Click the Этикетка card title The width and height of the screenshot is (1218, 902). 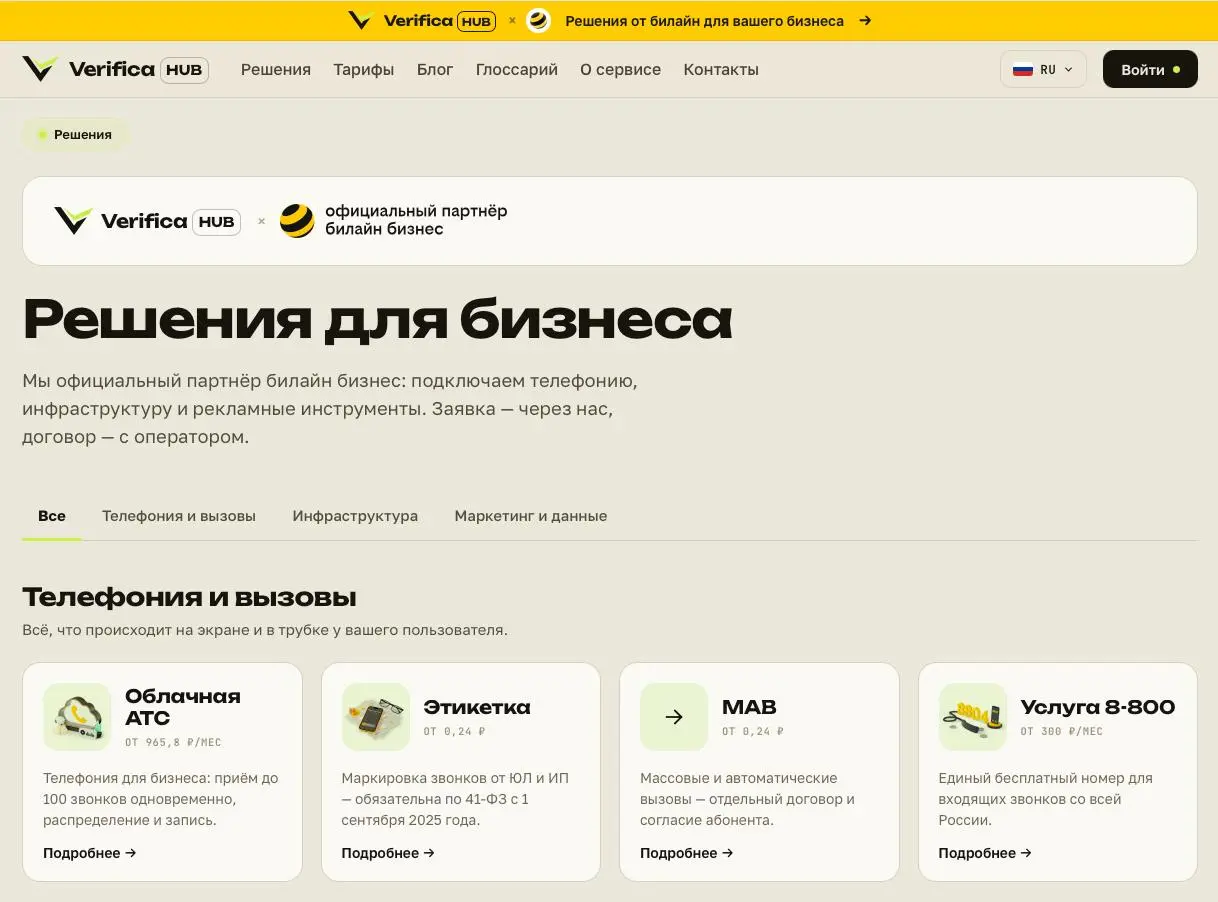point(477,707)
